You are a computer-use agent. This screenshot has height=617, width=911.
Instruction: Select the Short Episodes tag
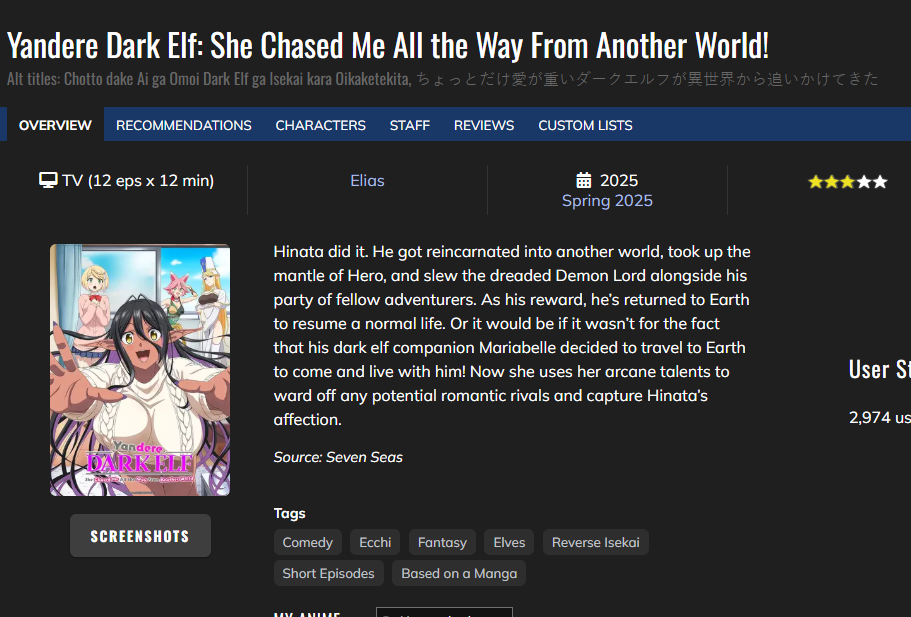pyautogui.click(x=328, y=573)
